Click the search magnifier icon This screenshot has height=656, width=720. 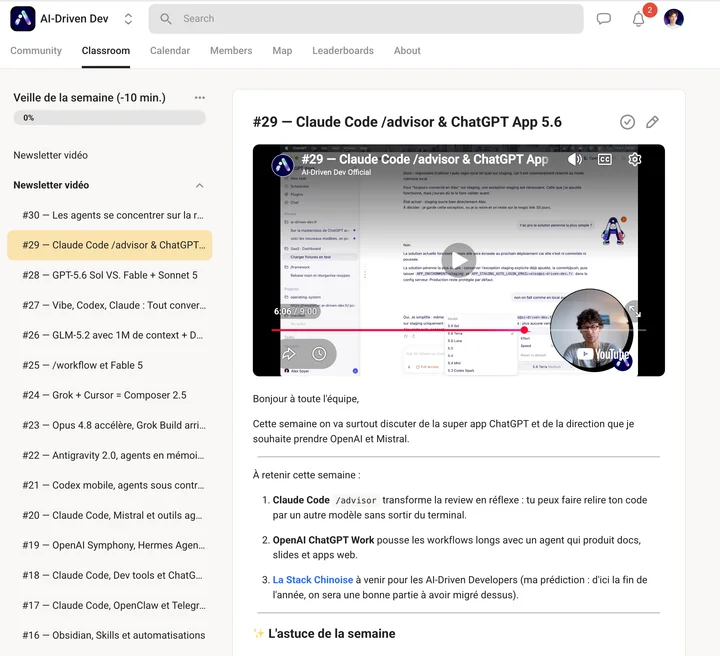coord(166,19)
